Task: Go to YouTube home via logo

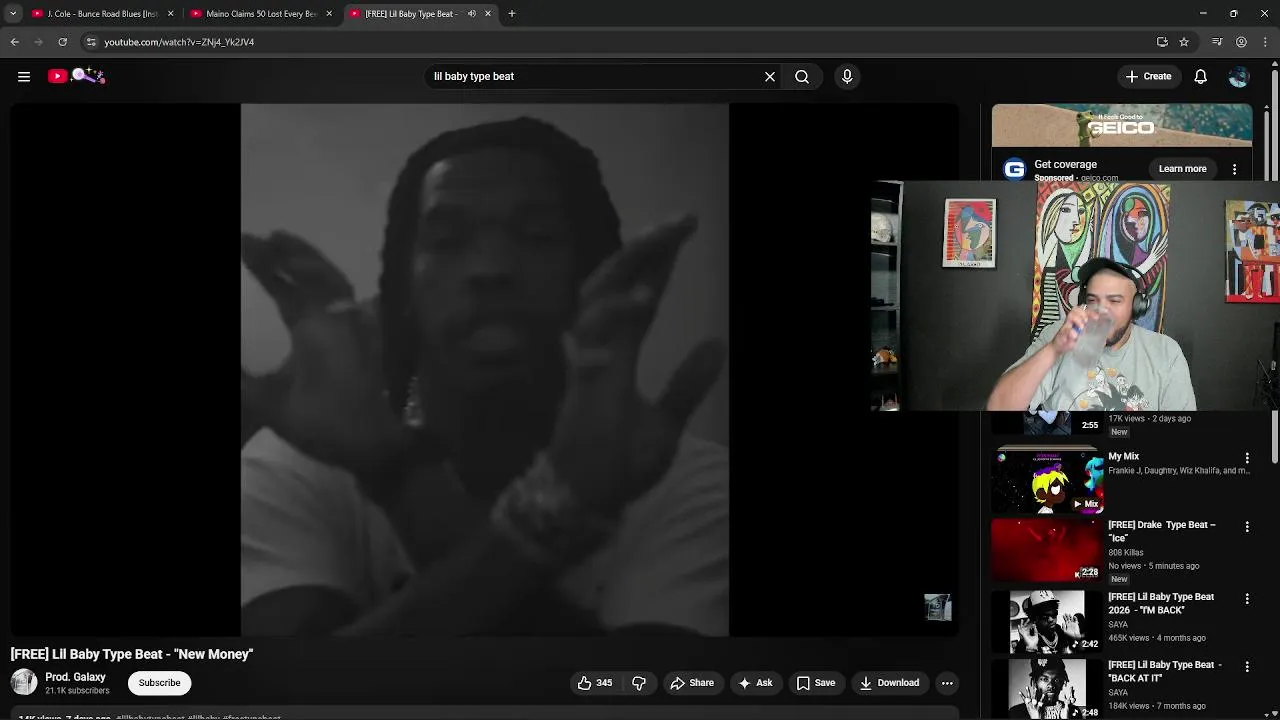Action: click(x=75, y=76)
